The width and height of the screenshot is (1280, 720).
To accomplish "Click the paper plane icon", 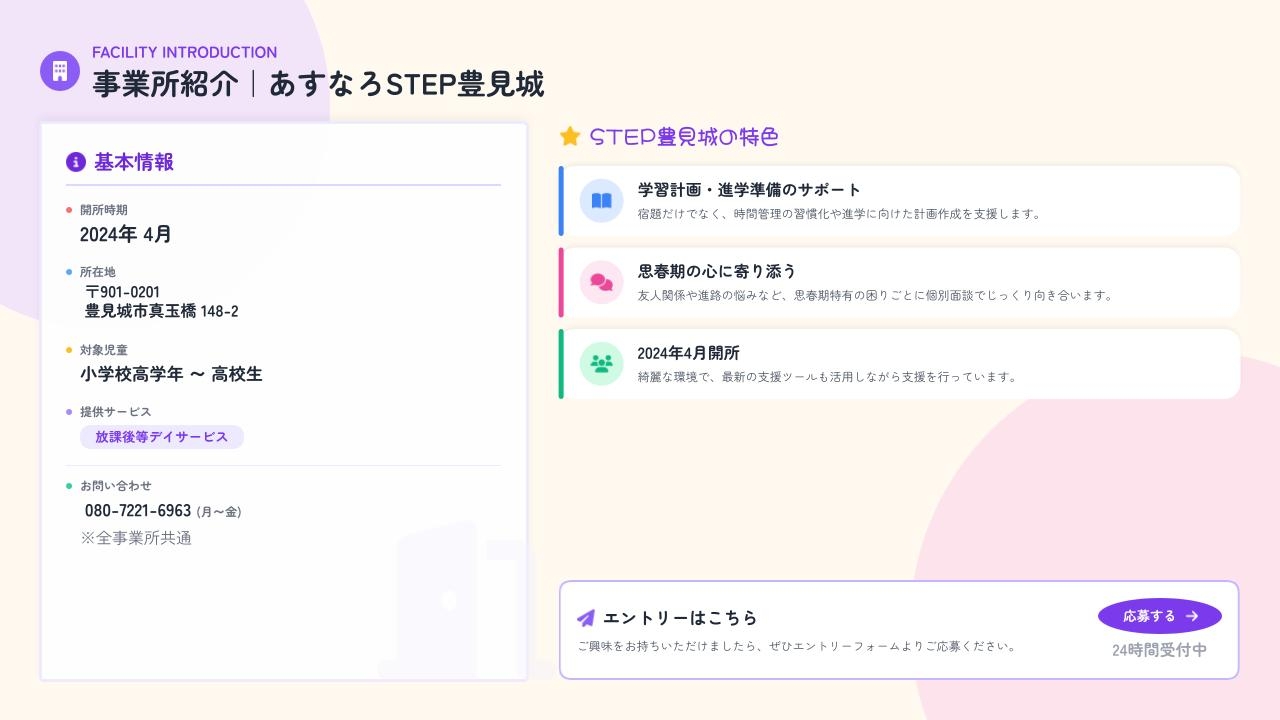I will (x=586, y=618).
